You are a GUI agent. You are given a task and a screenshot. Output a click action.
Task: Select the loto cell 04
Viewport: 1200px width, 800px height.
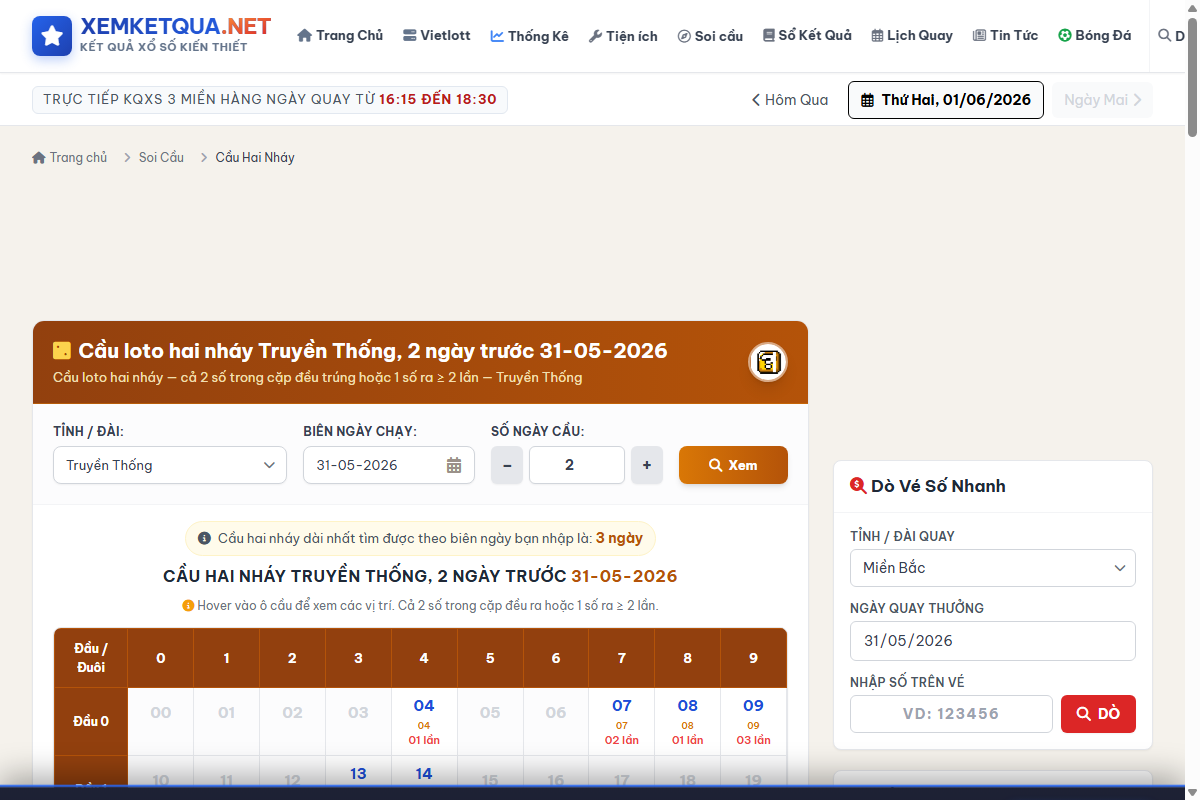pos(424,721)
